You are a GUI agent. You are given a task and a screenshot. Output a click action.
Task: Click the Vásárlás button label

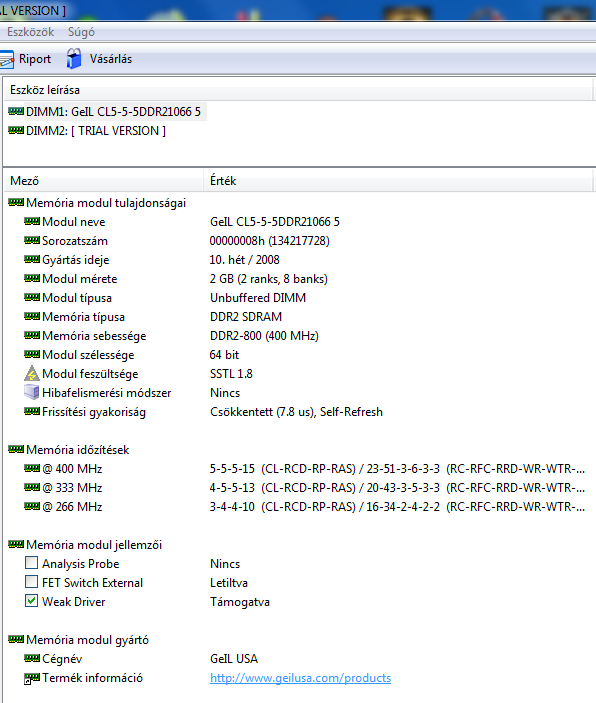coord(111,59)
